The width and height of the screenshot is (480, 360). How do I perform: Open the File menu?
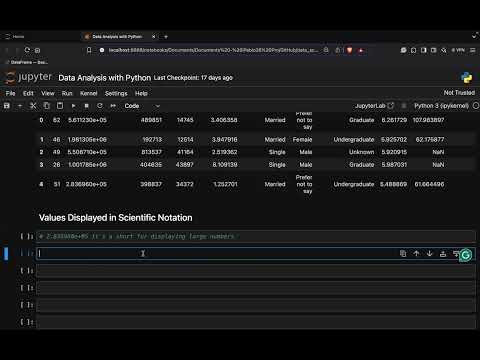pyautogui.click(x=10, y=93)
